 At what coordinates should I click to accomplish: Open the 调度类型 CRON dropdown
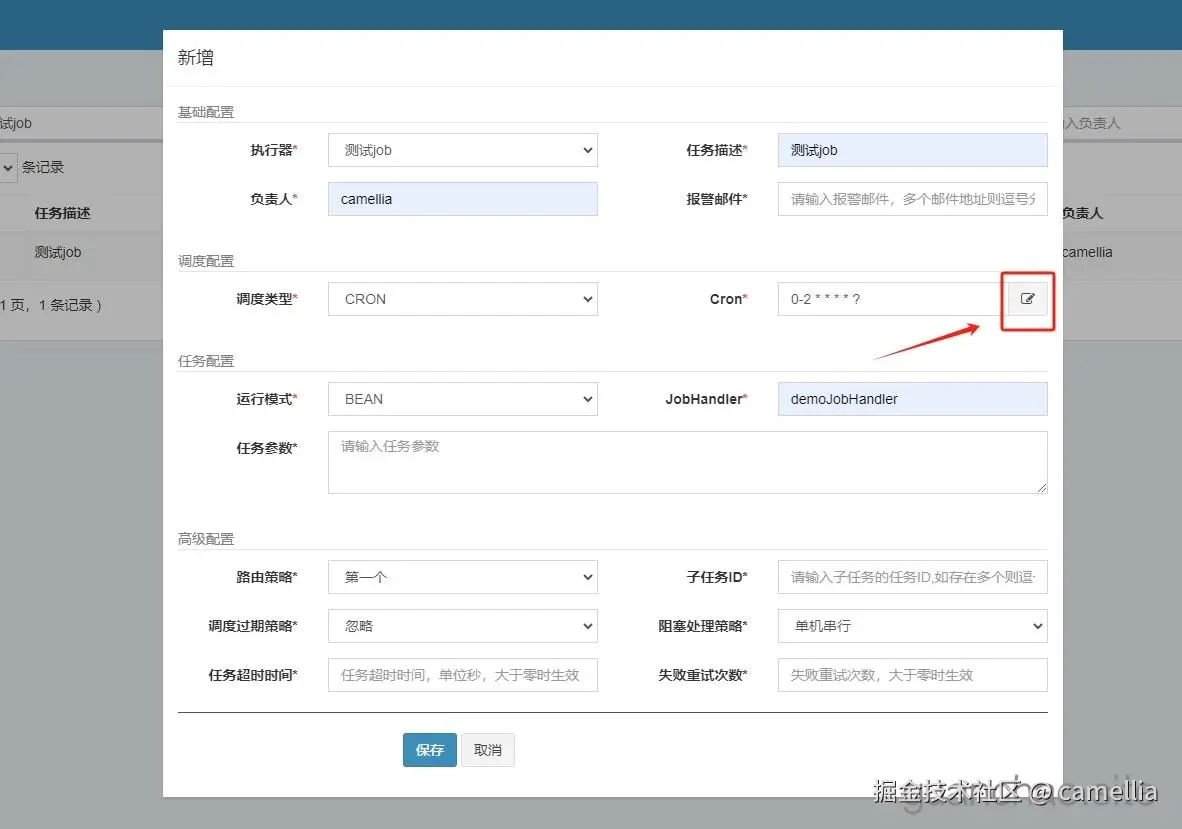463,299
